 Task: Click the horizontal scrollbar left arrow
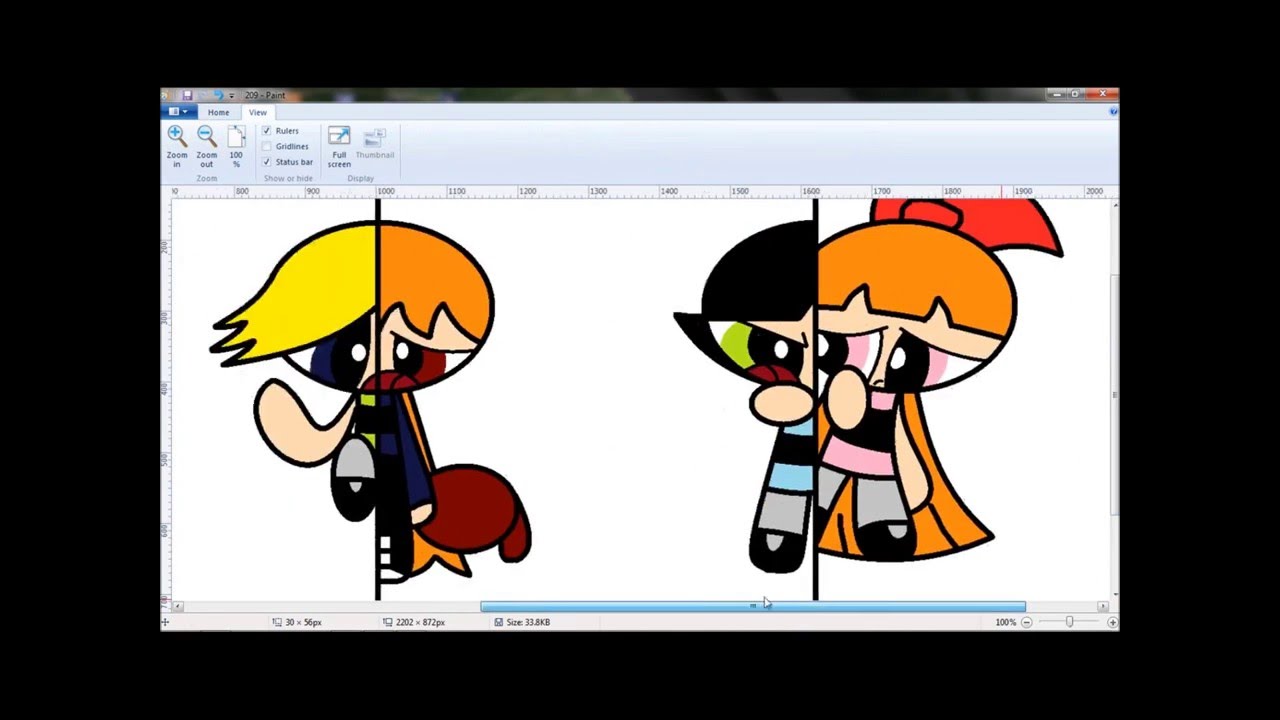(178, 606)
